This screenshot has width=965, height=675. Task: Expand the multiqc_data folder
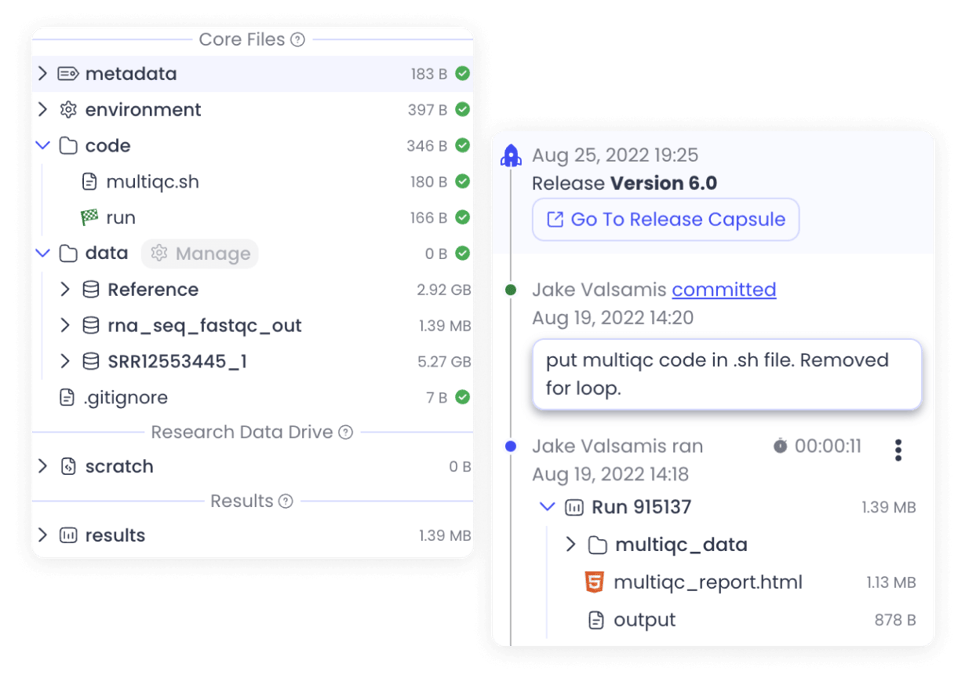click(x=571, y=544)
